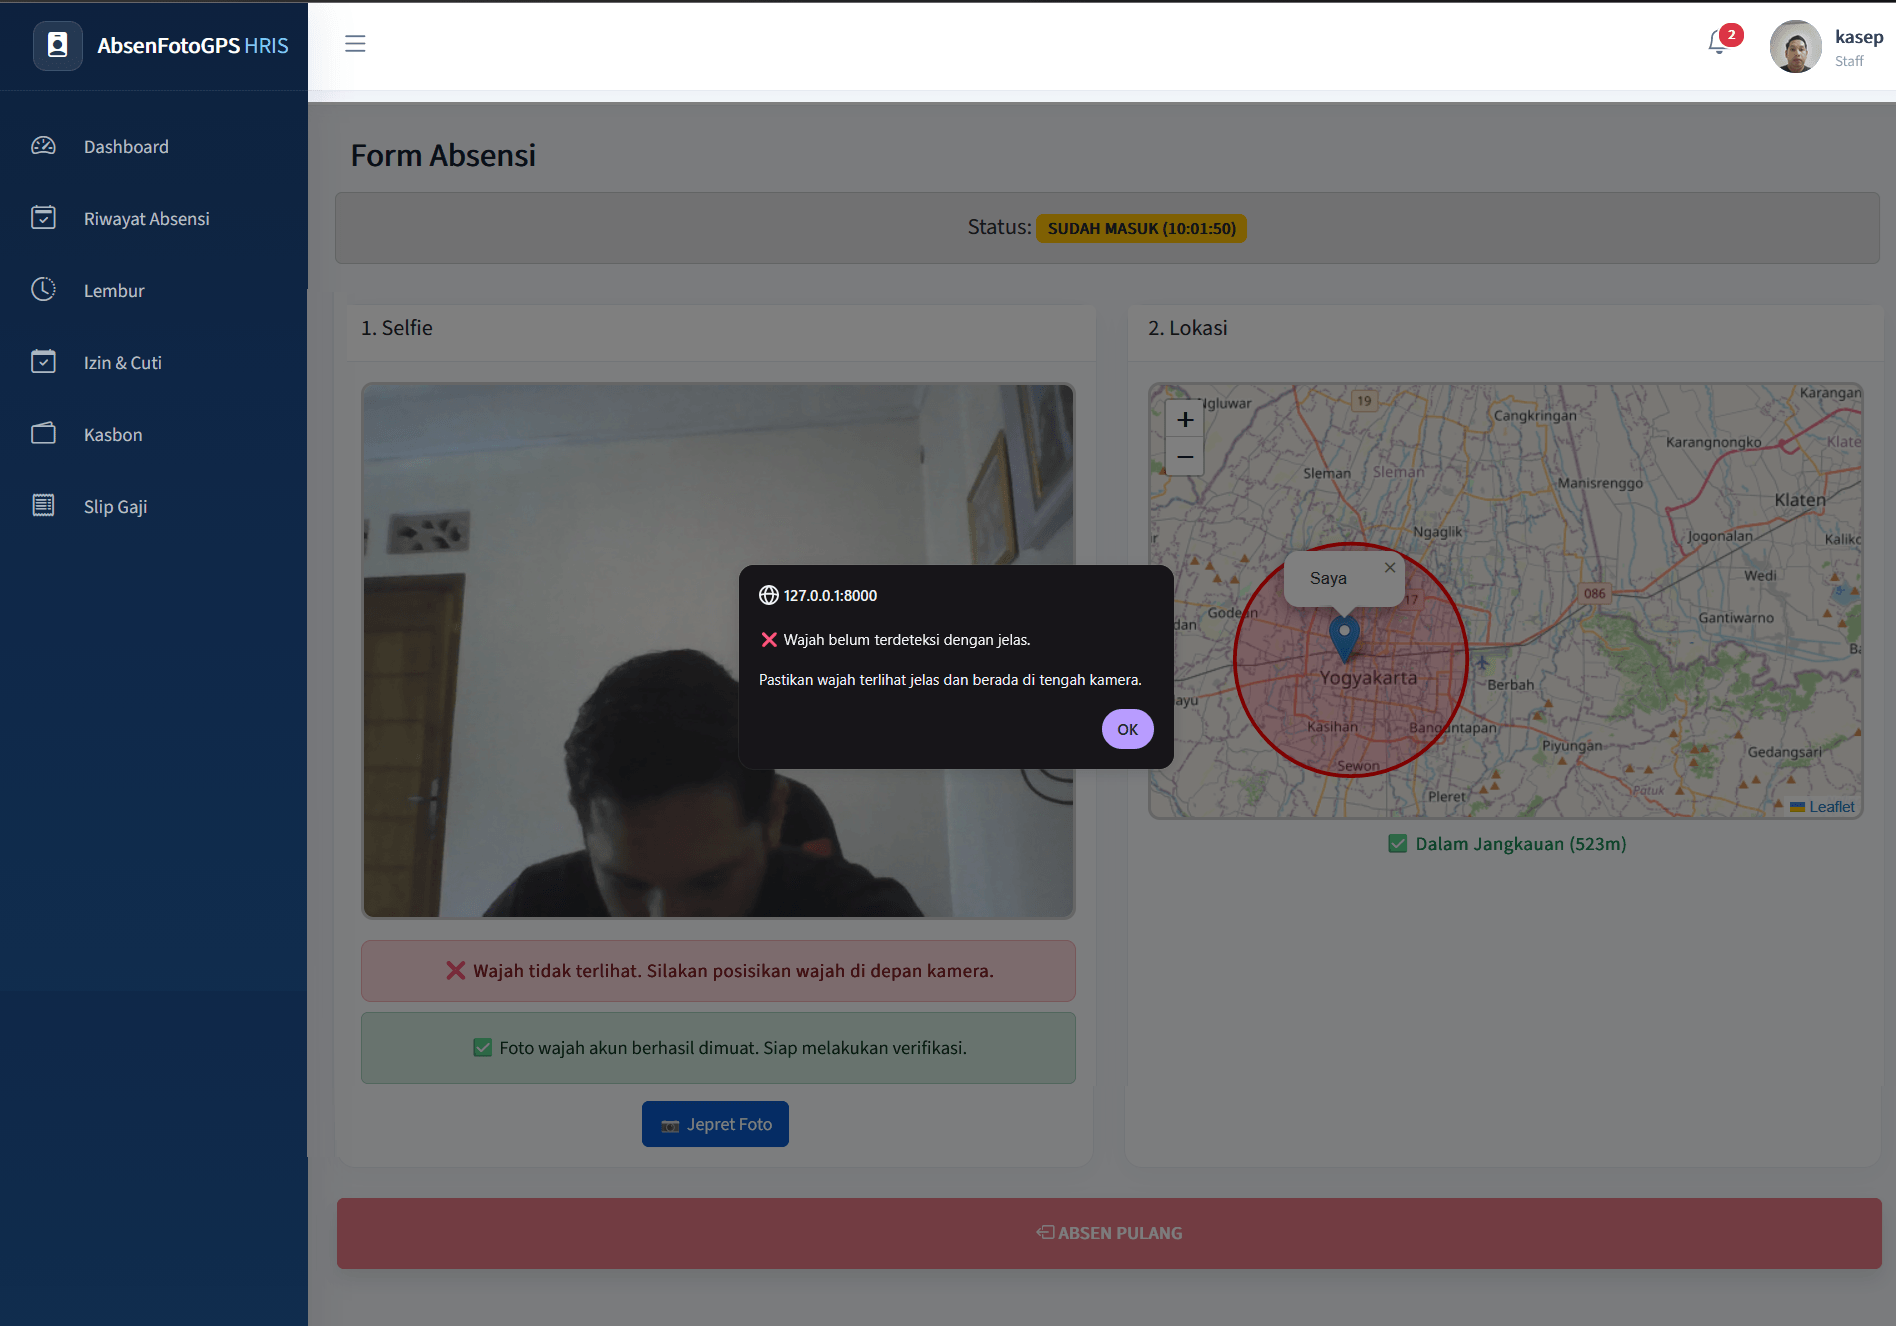Click the Yogyakarta label on map

coord(1368,678)
